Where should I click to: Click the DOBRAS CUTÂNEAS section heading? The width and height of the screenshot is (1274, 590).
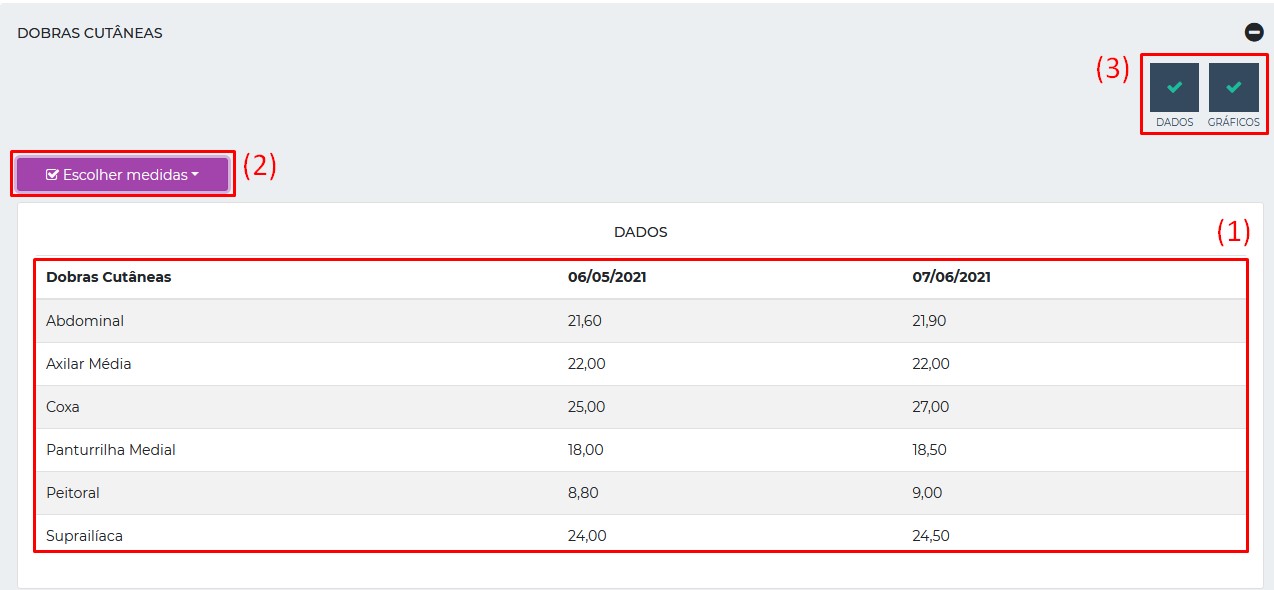90,33
